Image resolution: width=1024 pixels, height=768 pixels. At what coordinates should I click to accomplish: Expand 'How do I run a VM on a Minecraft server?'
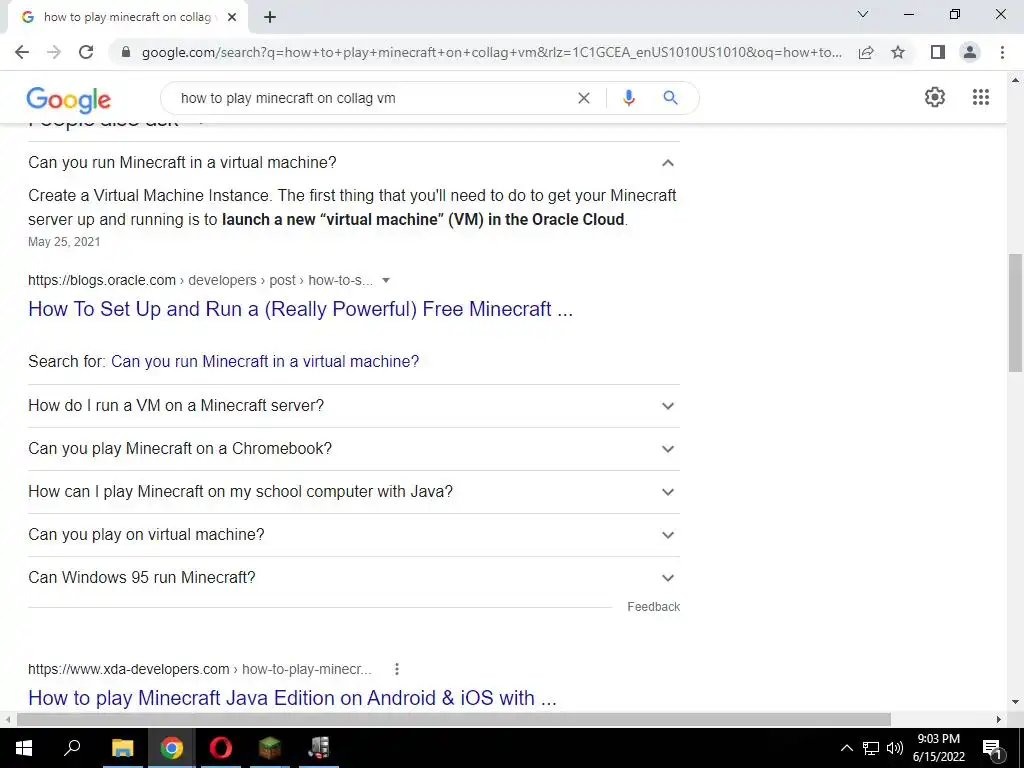coord(353,406)
